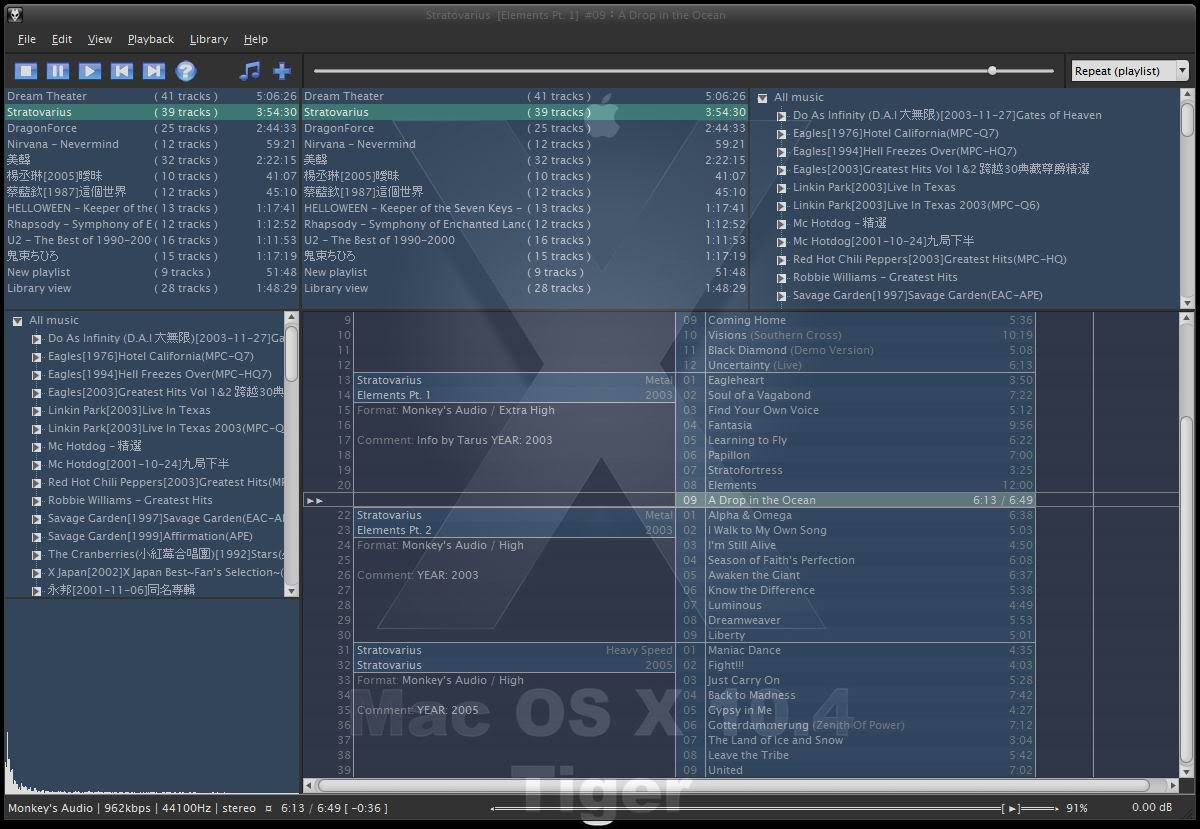The height and width of the screenshot is (829, 1200).
Task: Select the U2 – The Best of 1990-2000 playlist
Action: pyautogui.click(x=525, y=240)
